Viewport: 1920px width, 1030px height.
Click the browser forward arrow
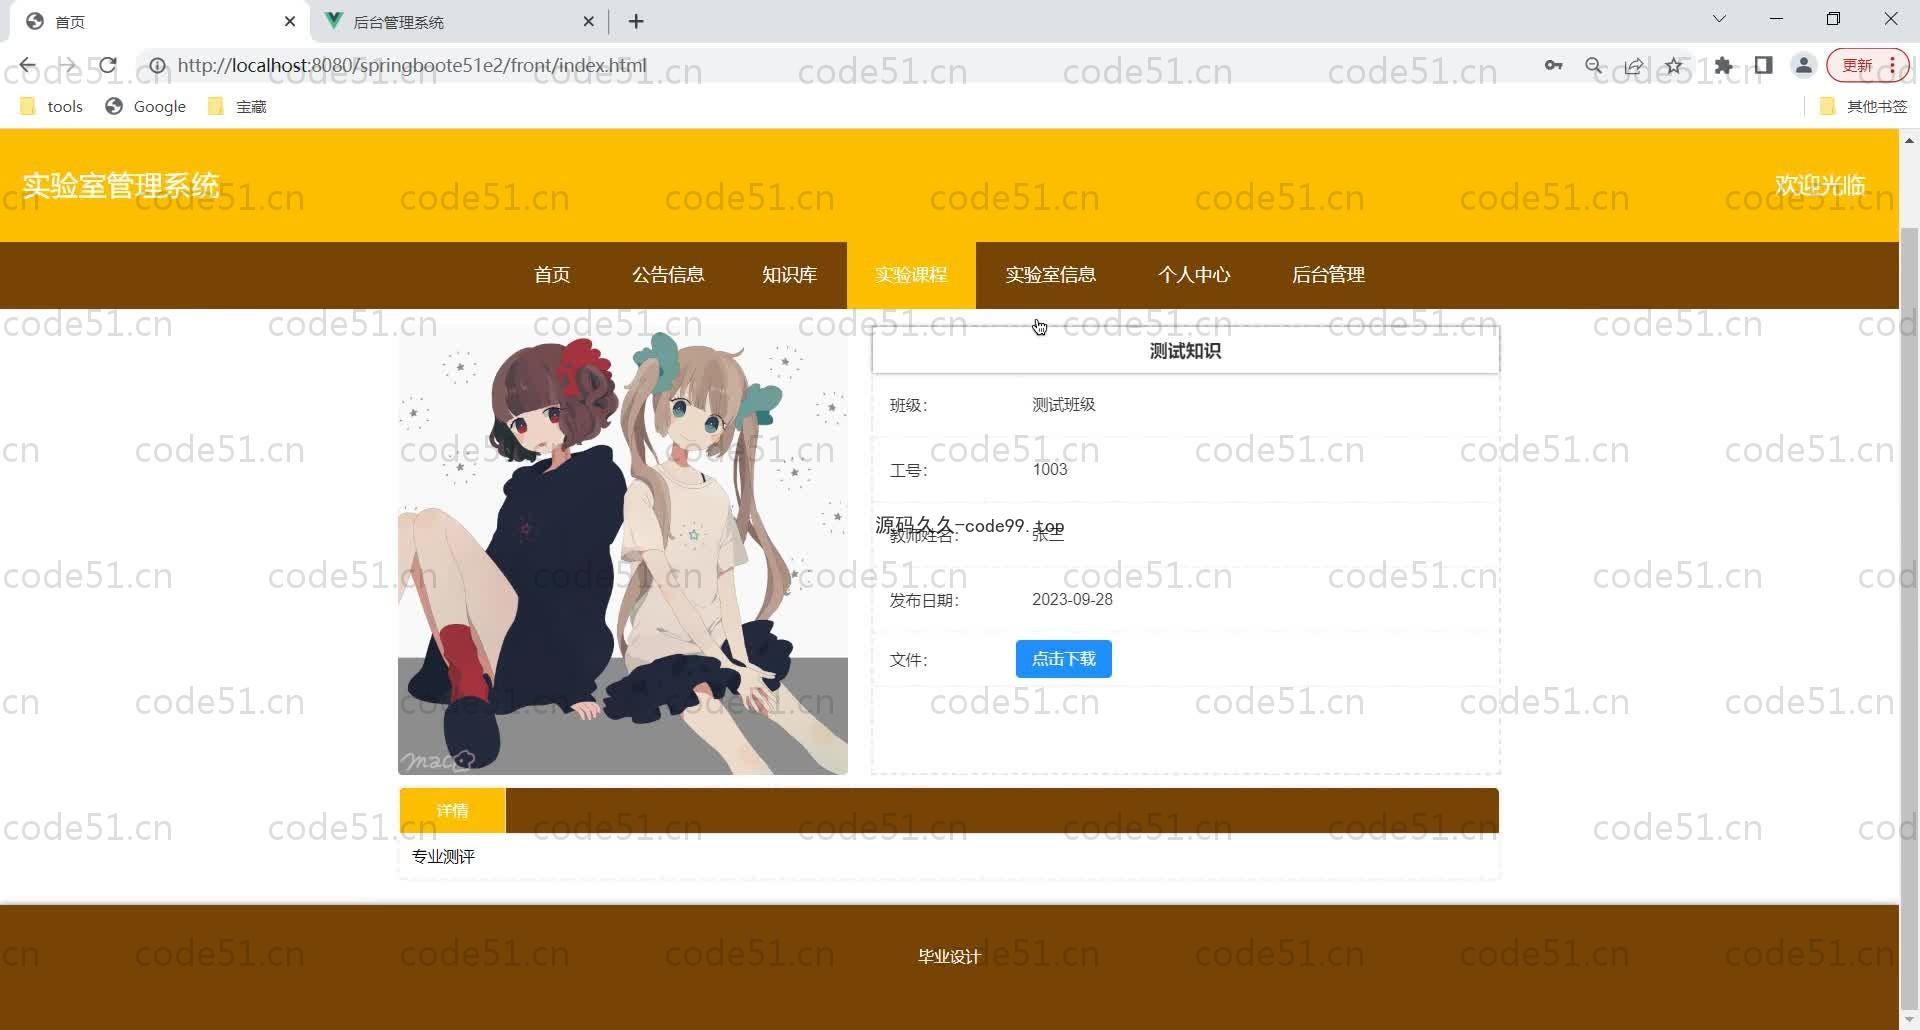67,66
